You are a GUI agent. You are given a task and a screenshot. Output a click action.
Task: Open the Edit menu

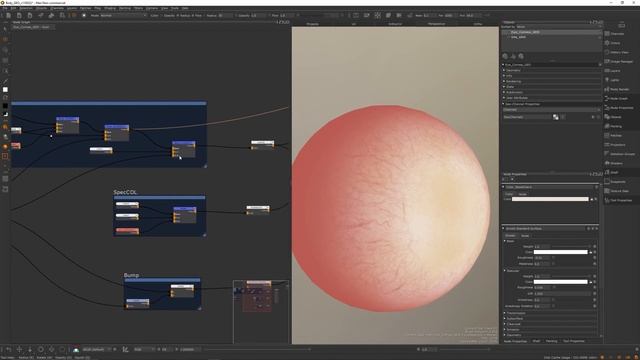[x=13, y=8]
